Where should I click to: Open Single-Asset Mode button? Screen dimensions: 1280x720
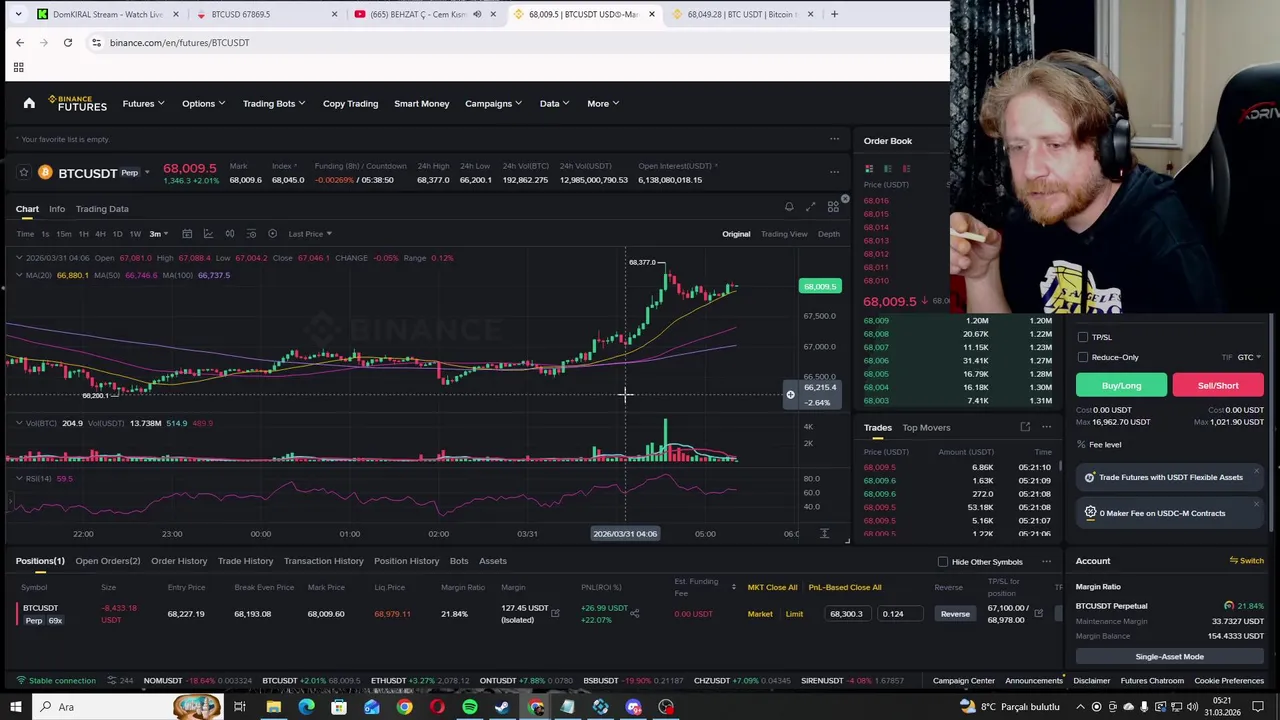tap(1170, 657)
